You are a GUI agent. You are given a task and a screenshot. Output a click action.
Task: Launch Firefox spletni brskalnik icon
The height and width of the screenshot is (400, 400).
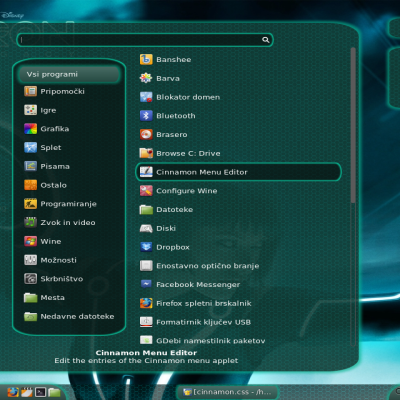click(x=146, y=303)
